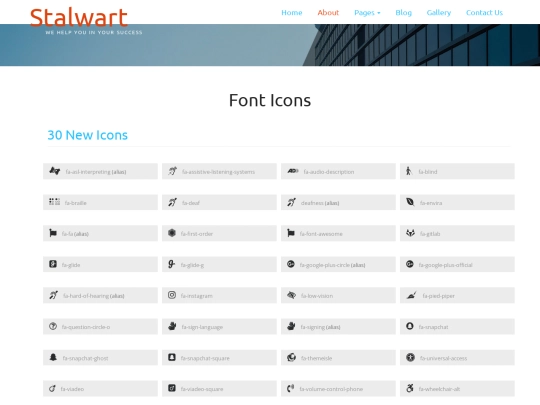The height and width of the screenshot is (405, 540).
Task: Click the fa-themeisle icon
Action: click(291, 357)
